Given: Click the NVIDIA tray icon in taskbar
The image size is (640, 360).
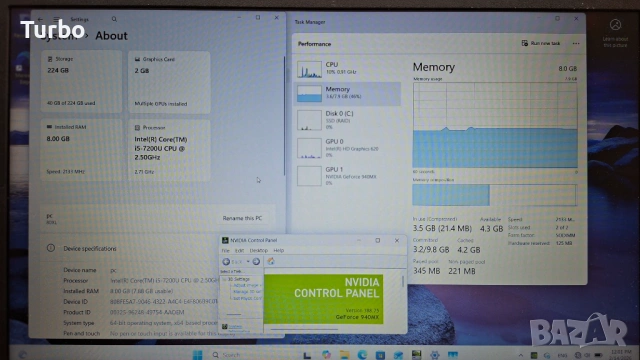Looking at the screenshot, I should tap(534, 355).
